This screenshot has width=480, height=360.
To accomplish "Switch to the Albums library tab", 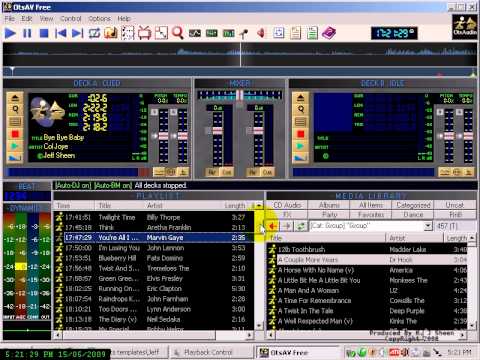I will click(x=329, y=205).
